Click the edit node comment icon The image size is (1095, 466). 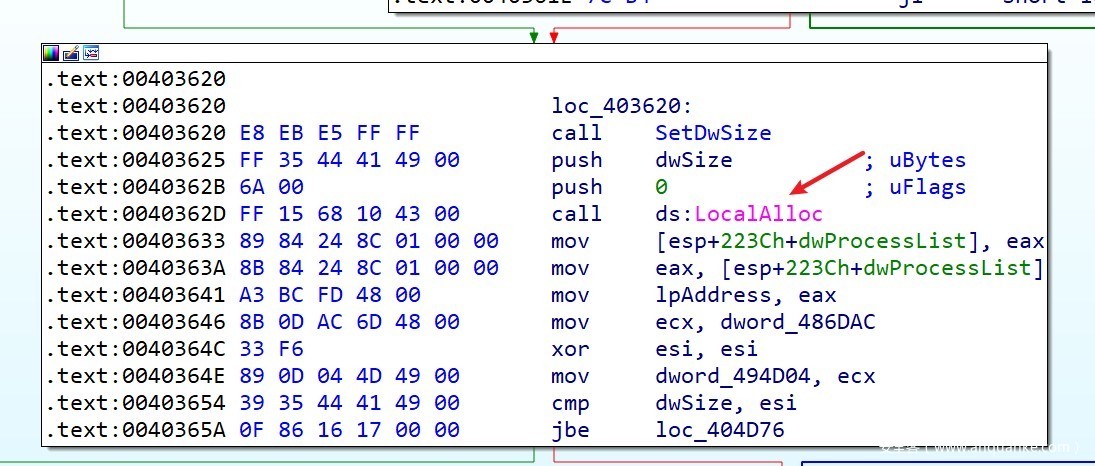(71, 52)
